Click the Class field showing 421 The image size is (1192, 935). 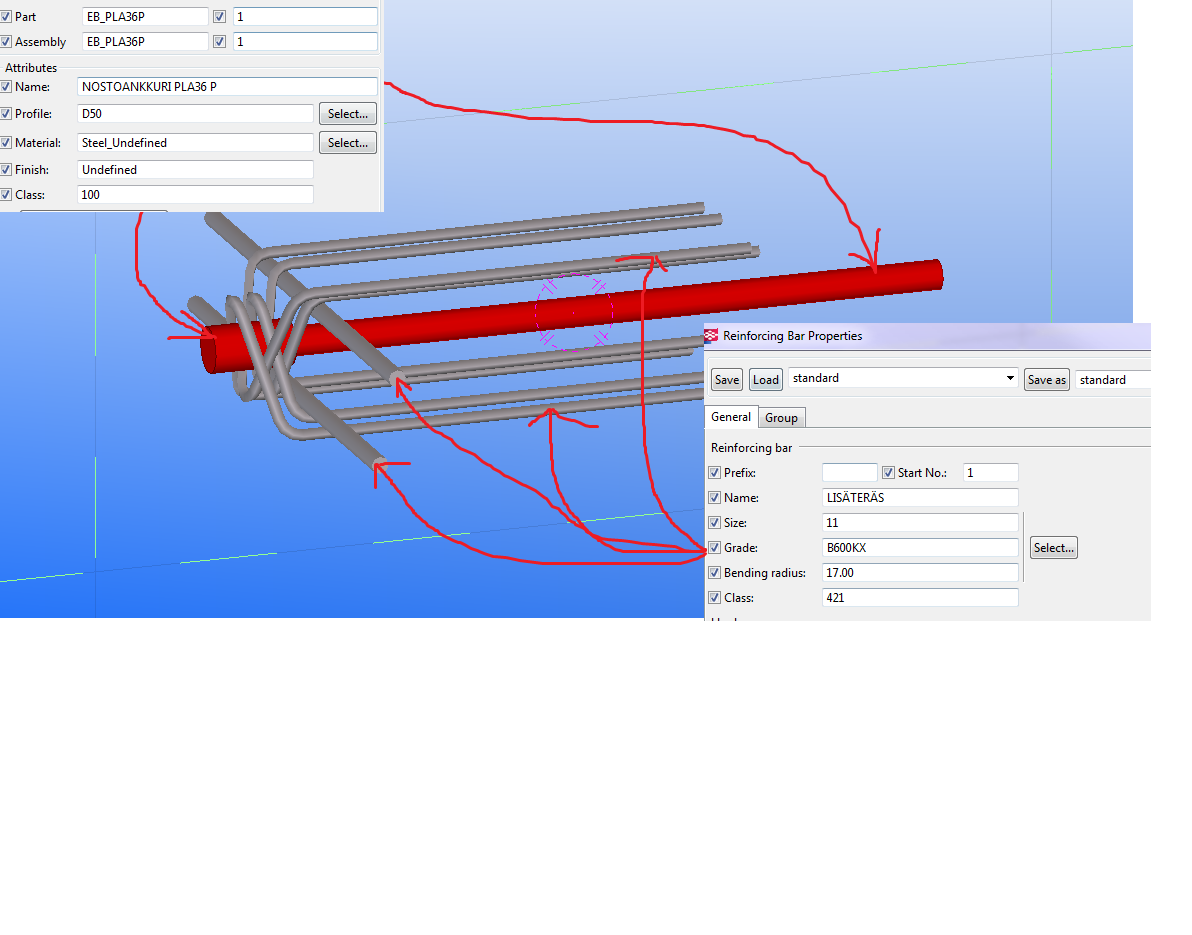tap(919, 598)
